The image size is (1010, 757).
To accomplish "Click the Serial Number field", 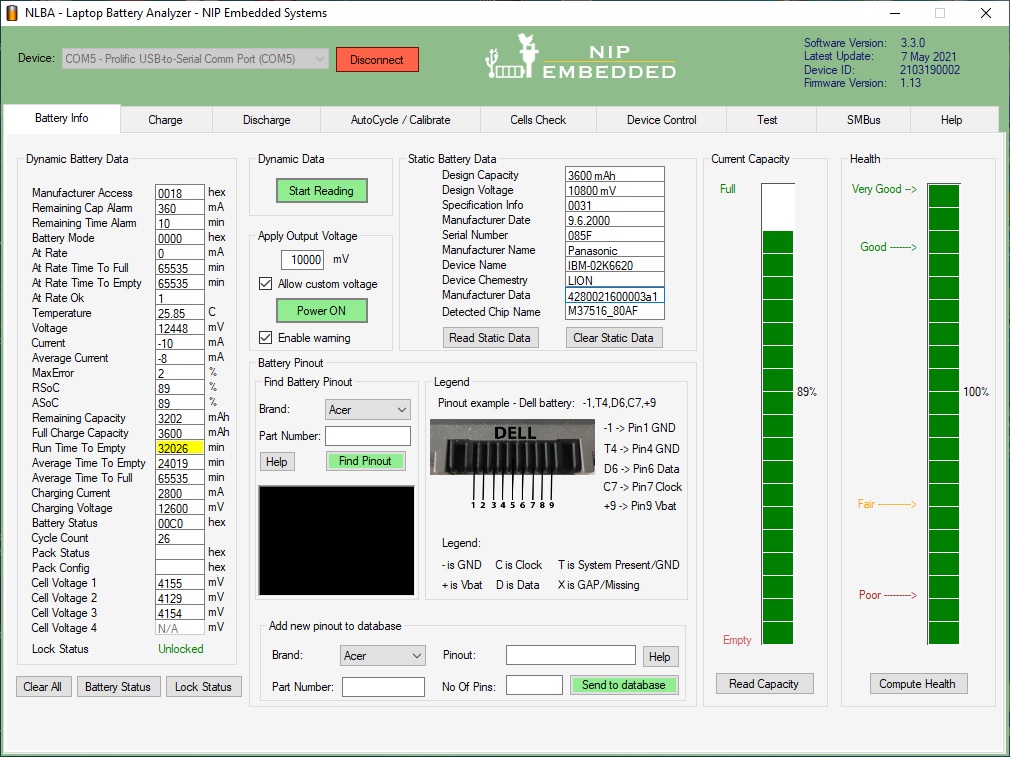I will coord(615,235).
